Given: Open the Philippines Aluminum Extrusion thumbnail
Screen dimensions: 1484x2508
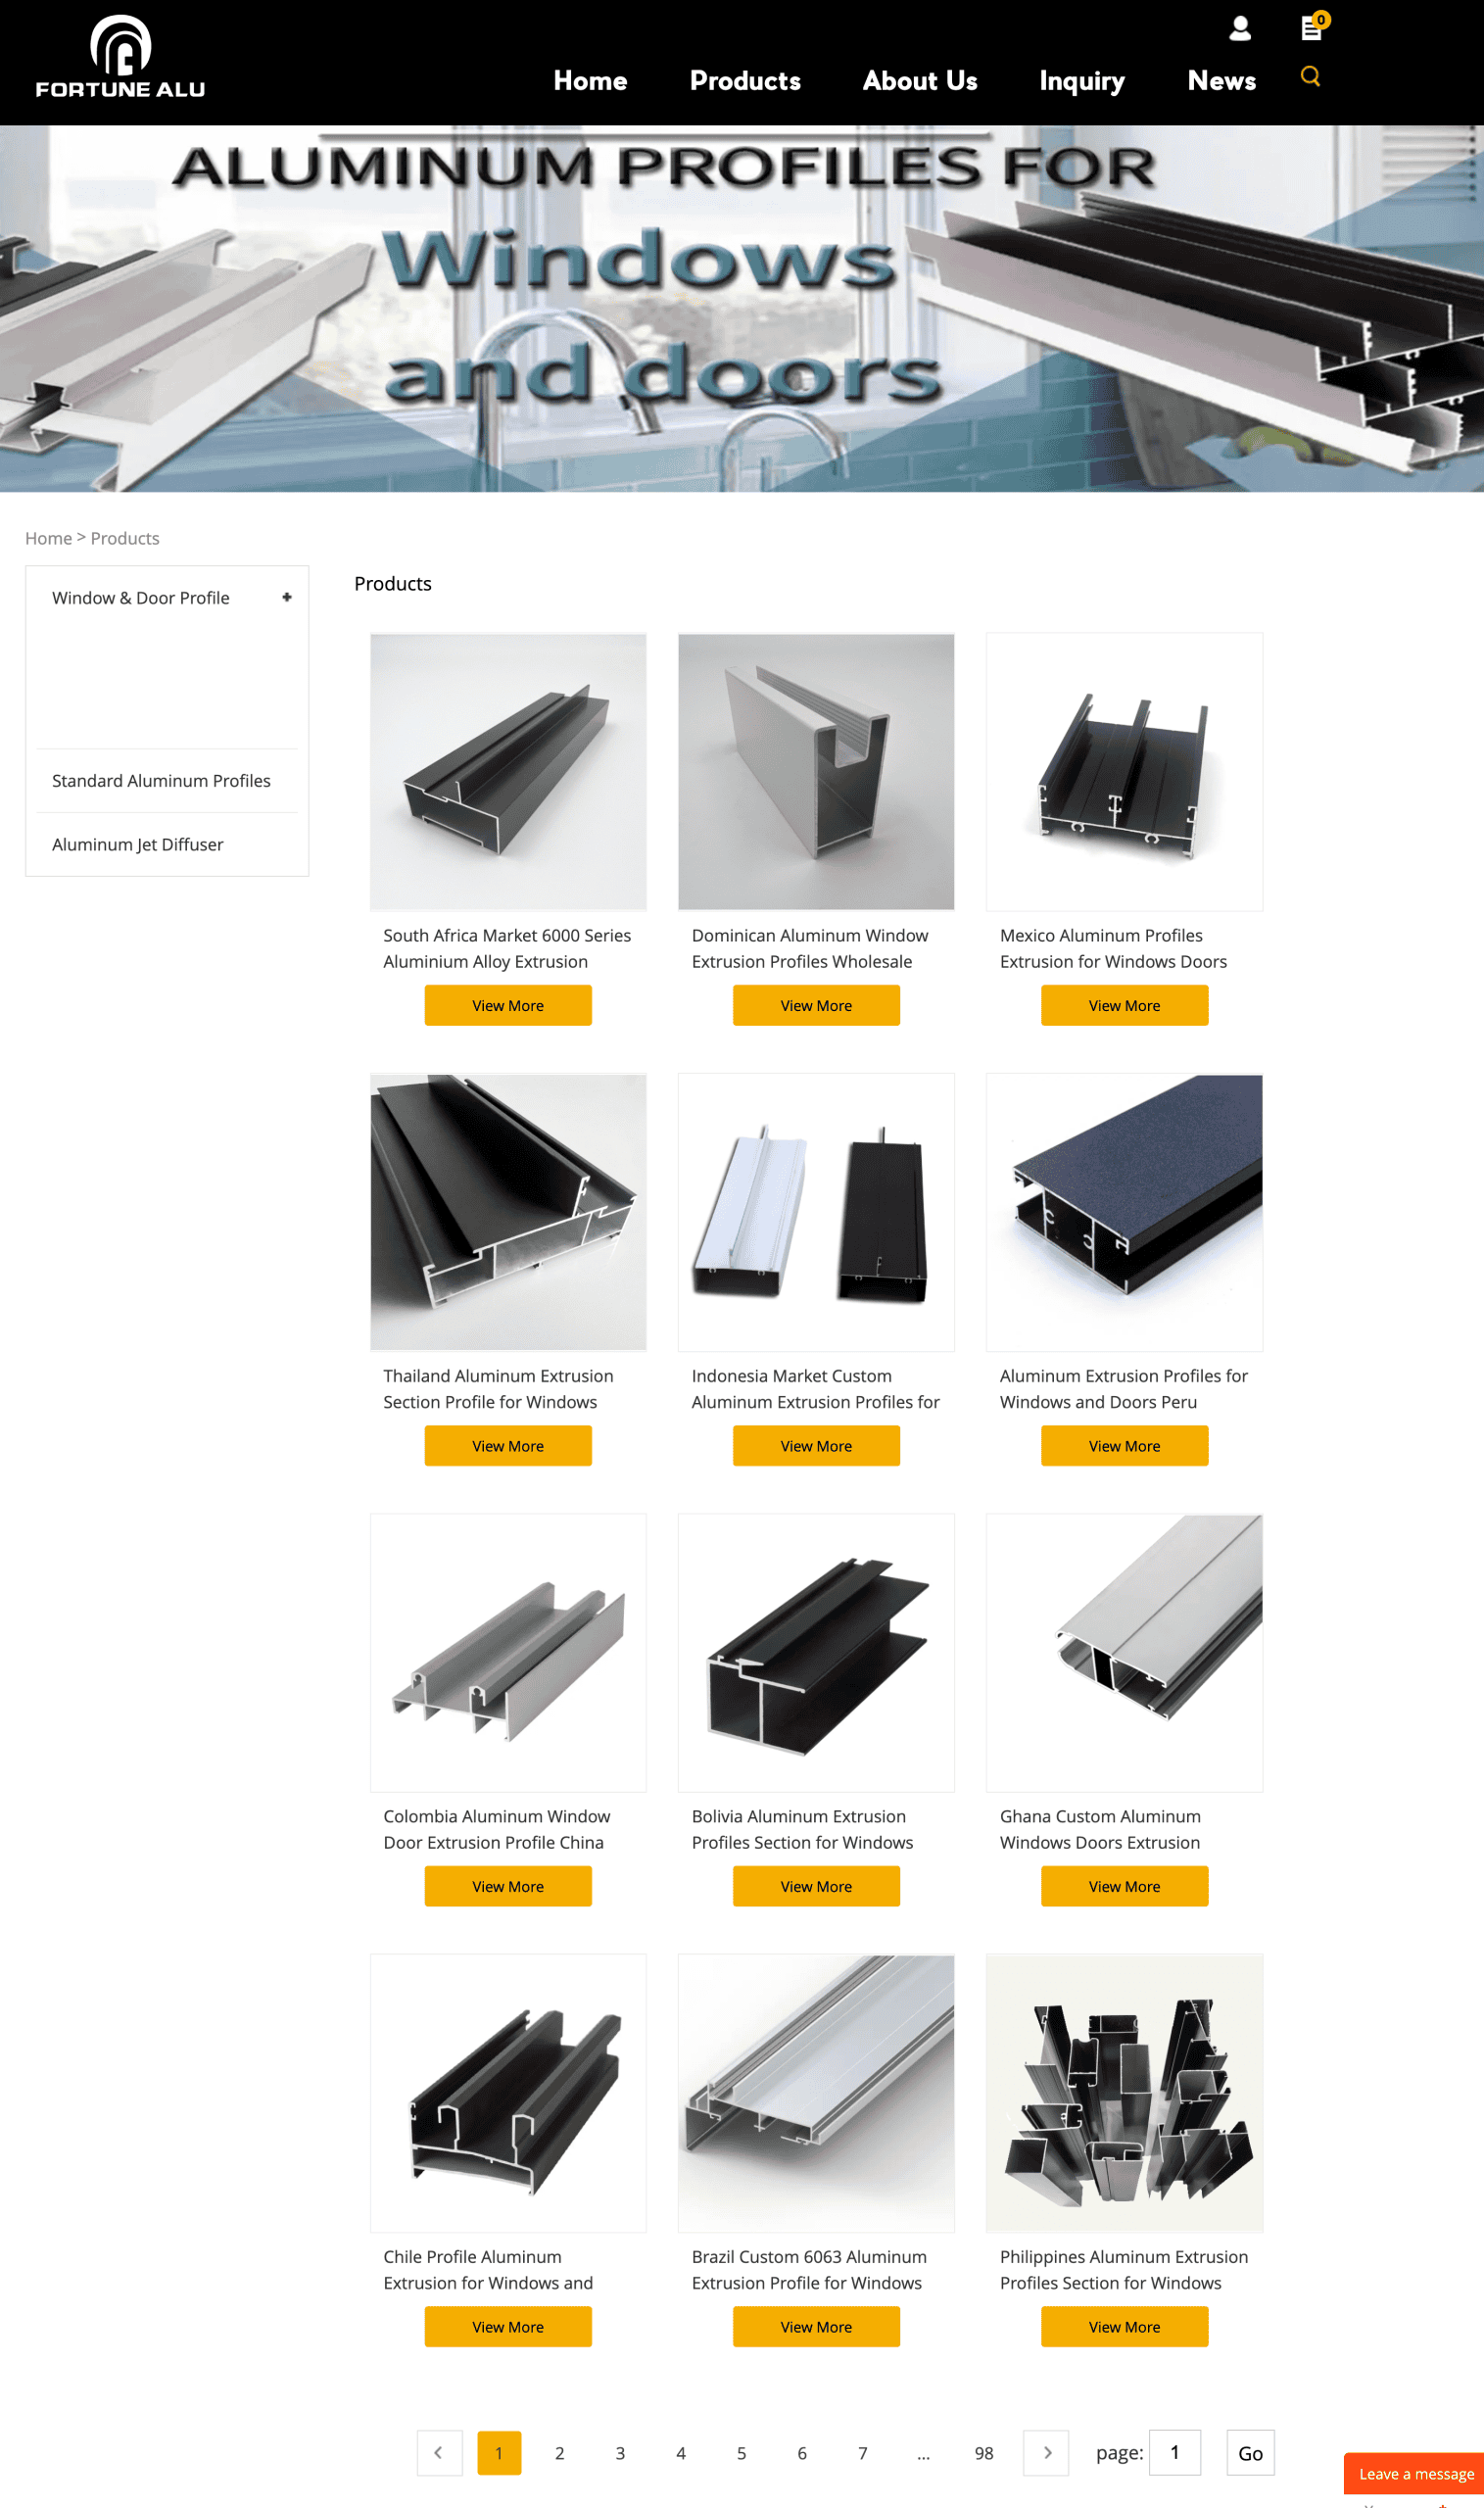Looking at the screenshot, I should point(1124,2092).
